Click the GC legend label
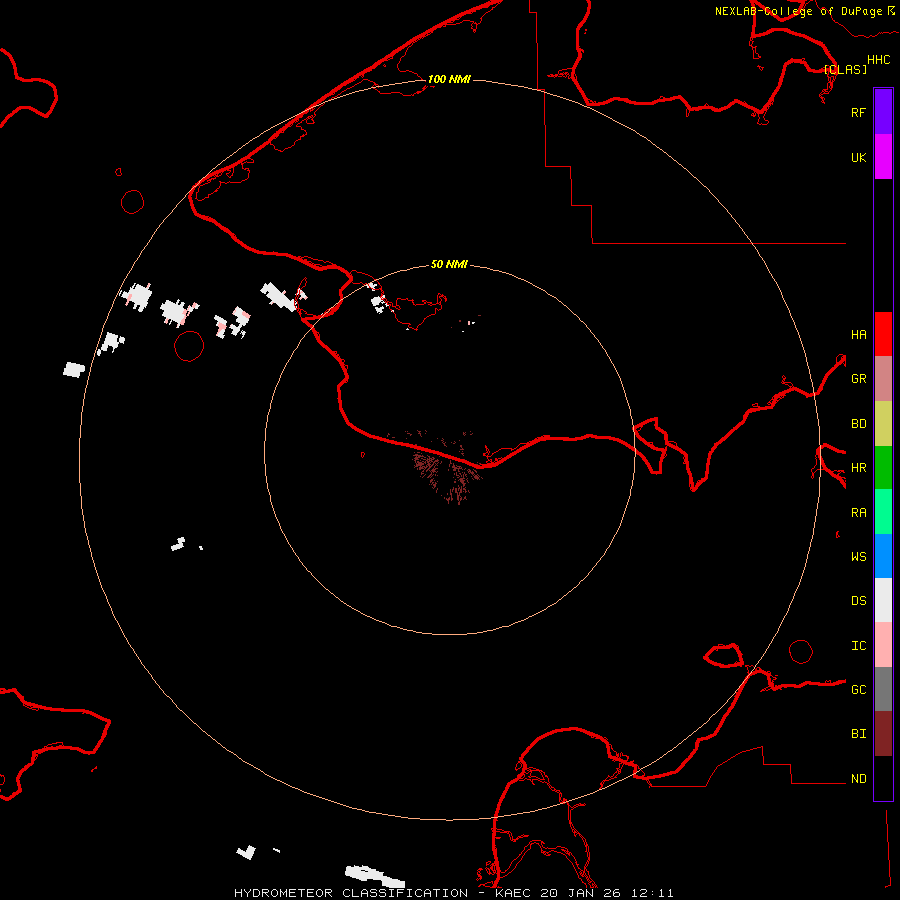Screen dimensions: 900x900 coord(858,689)
